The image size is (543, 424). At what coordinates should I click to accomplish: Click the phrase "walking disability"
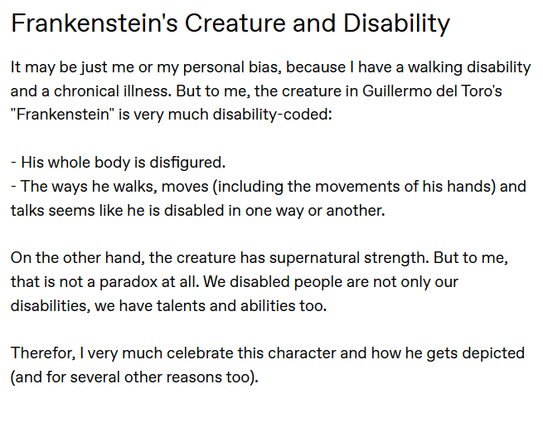(469, 67)
